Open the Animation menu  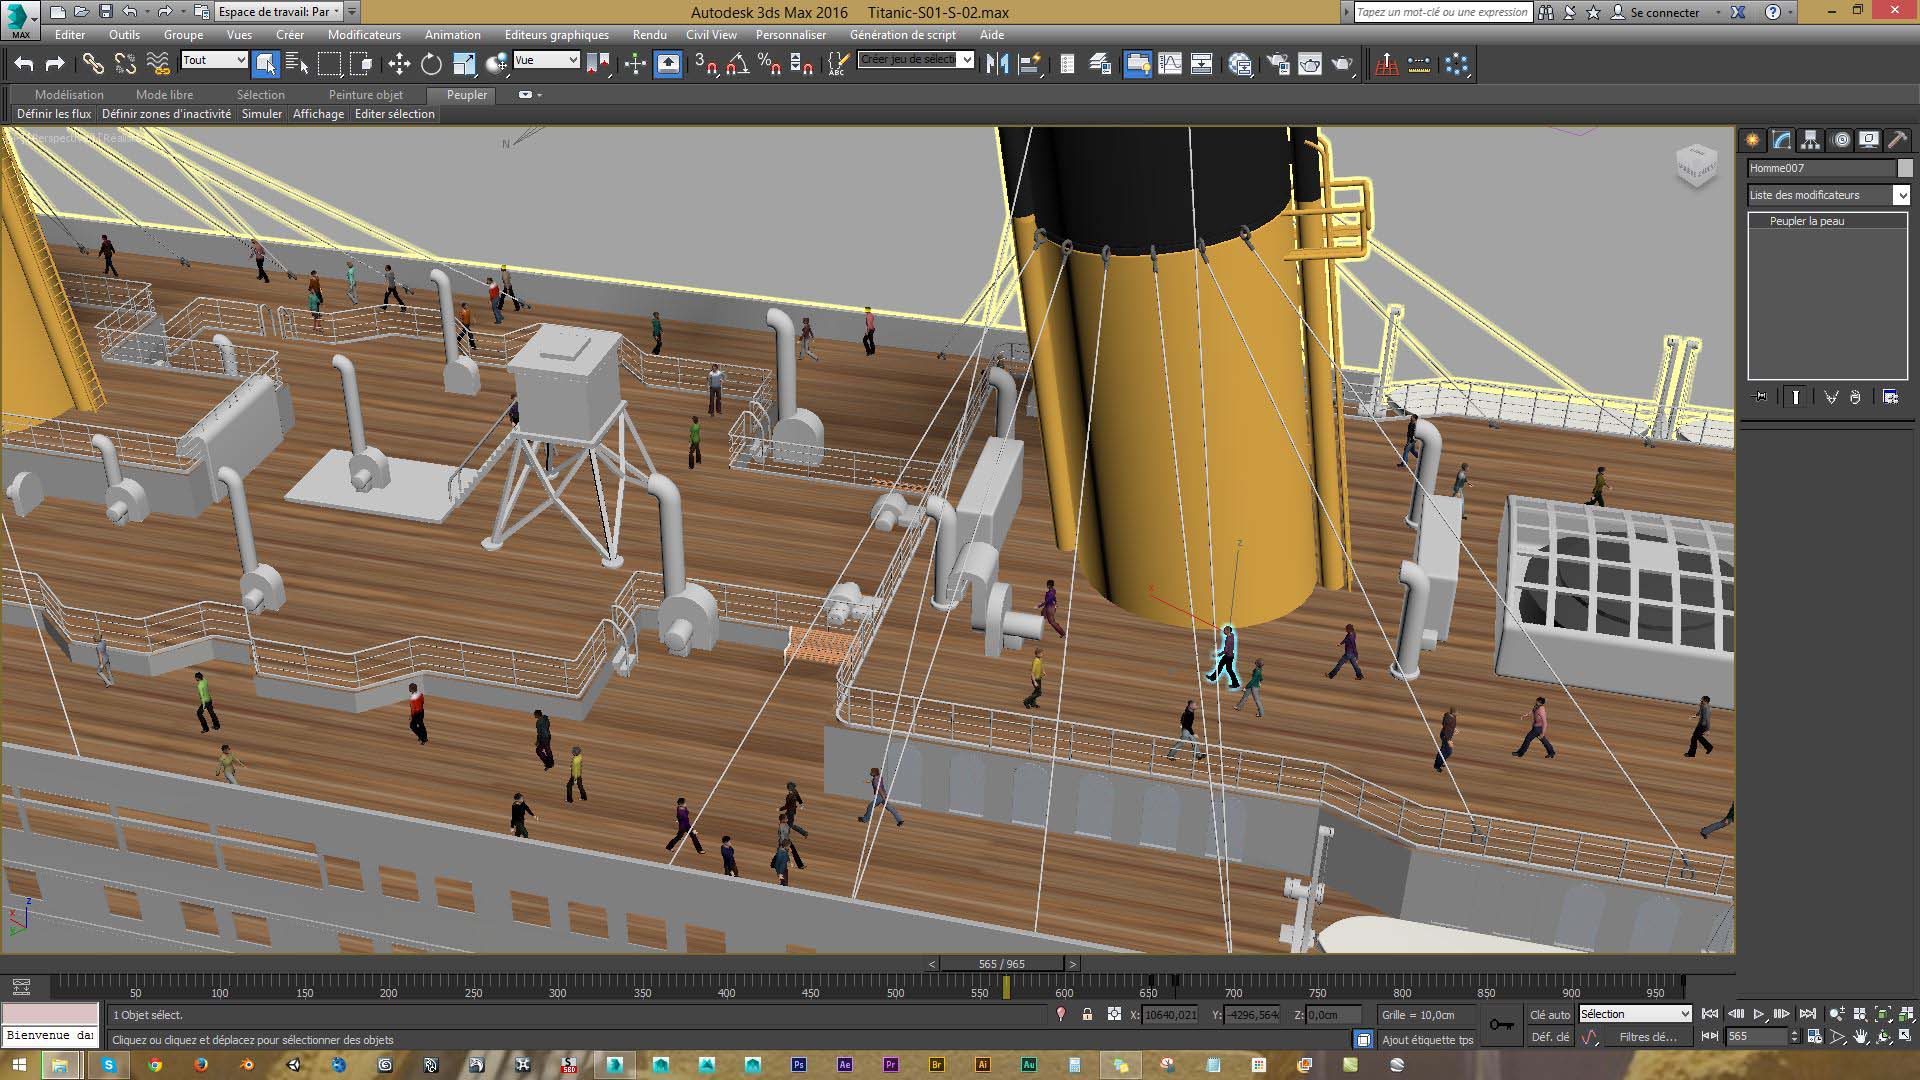coord(452,34)
